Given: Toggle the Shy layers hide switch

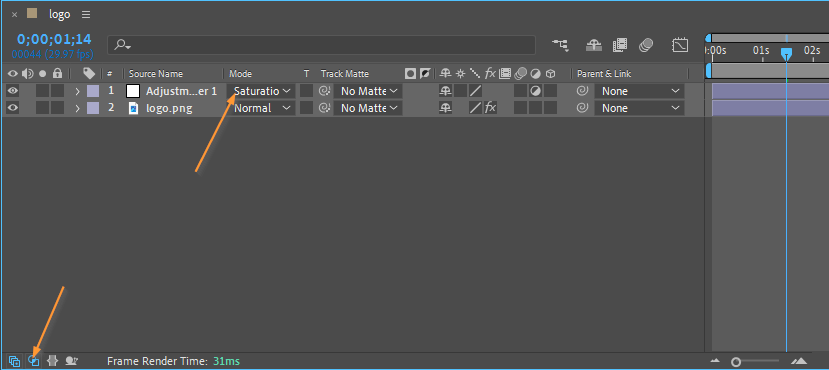Looking at the screenshot, I should [594, 45].
